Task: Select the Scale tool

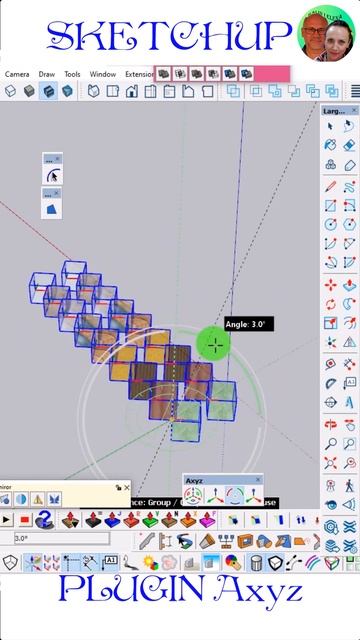Action: (330, 323)
